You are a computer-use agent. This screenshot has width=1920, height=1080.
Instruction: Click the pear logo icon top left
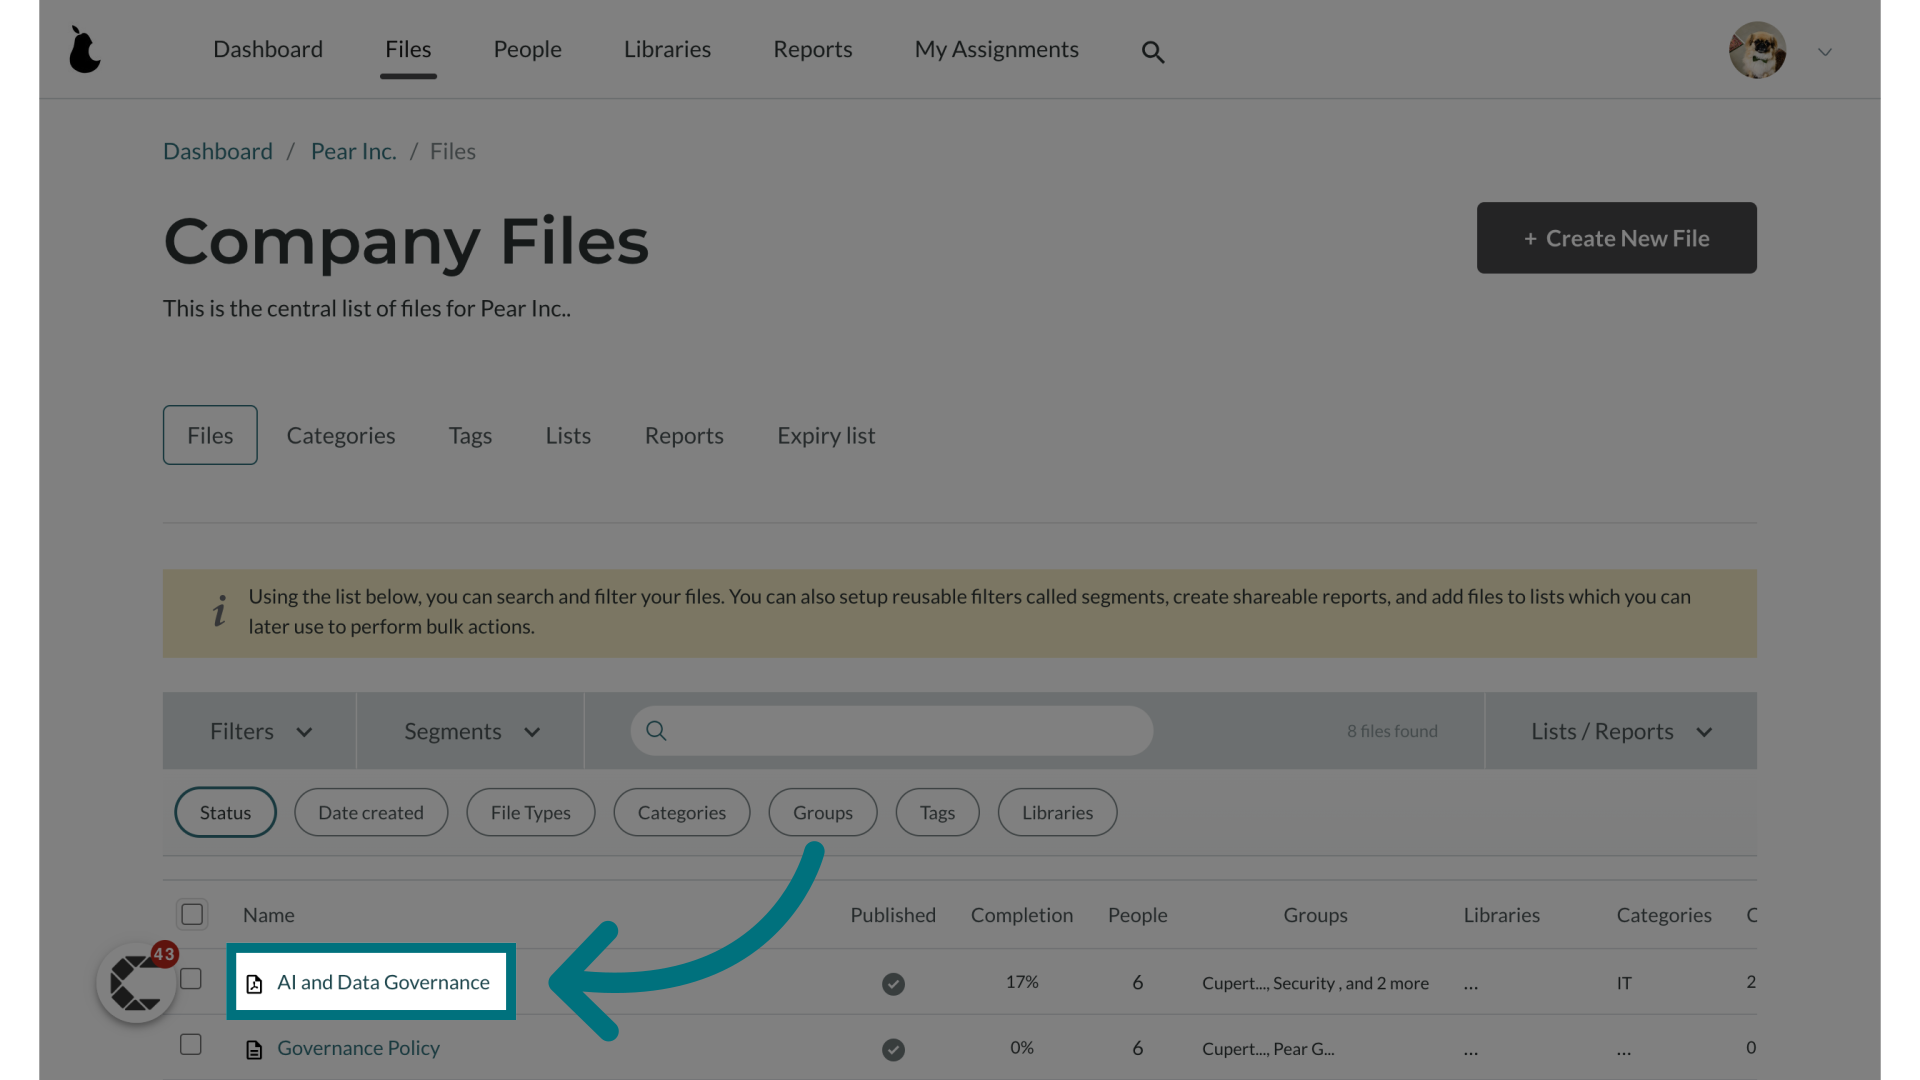[x=84, y=50]
